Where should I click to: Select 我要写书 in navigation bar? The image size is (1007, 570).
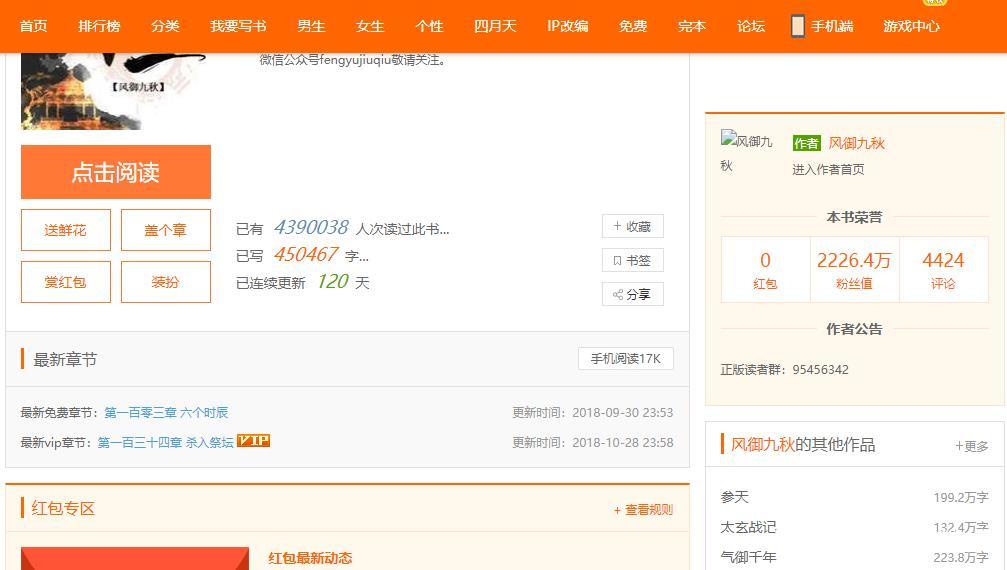coord(238,26)
